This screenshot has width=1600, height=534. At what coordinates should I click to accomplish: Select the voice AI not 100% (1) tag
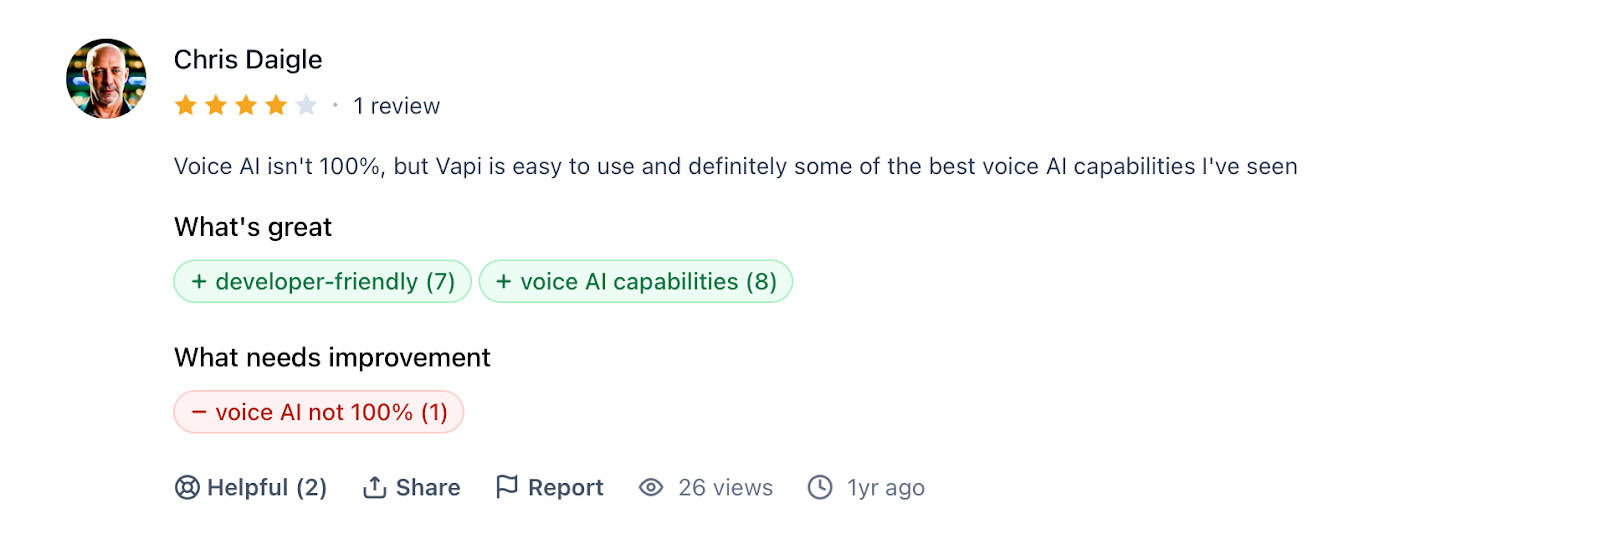319,412
